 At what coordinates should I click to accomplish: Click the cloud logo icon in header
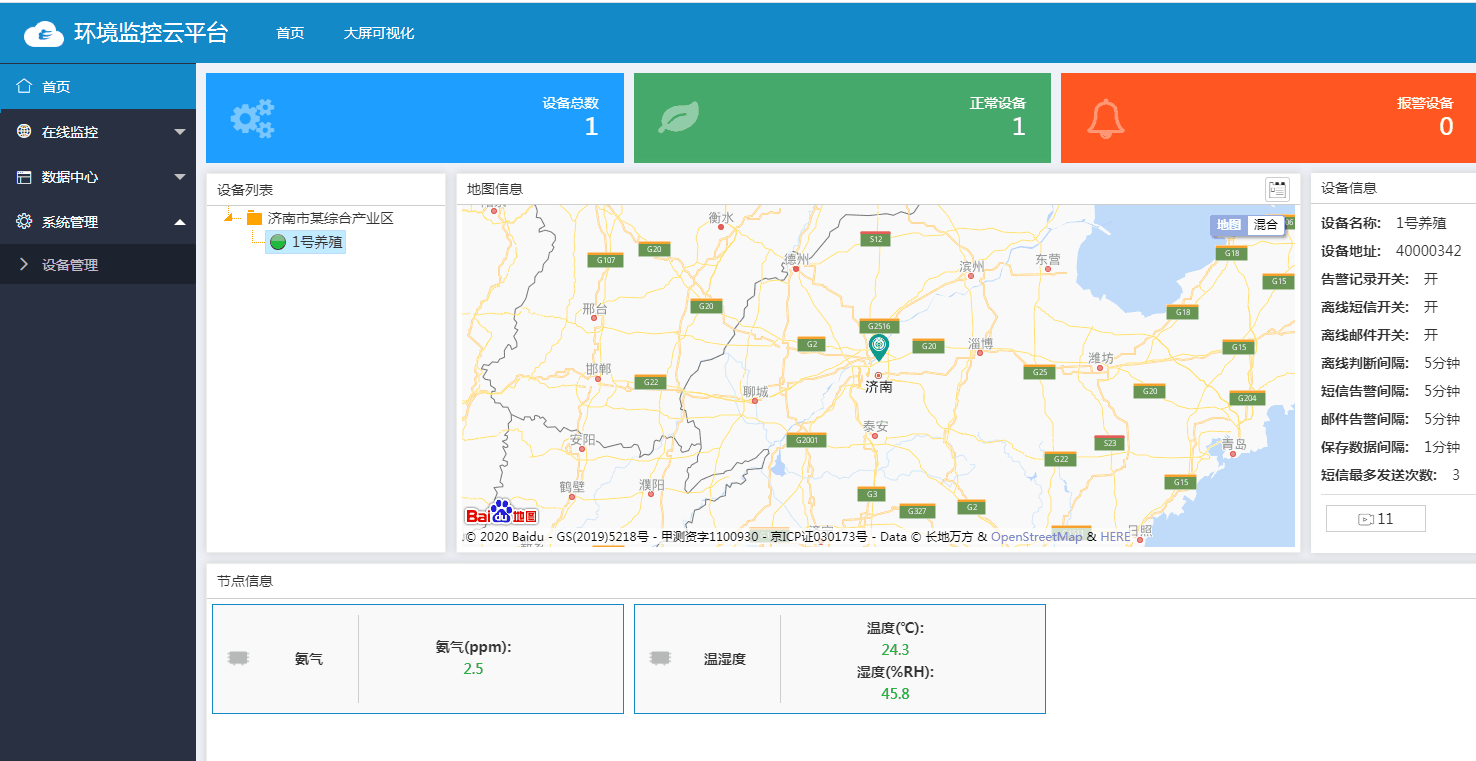coord(44,34)
